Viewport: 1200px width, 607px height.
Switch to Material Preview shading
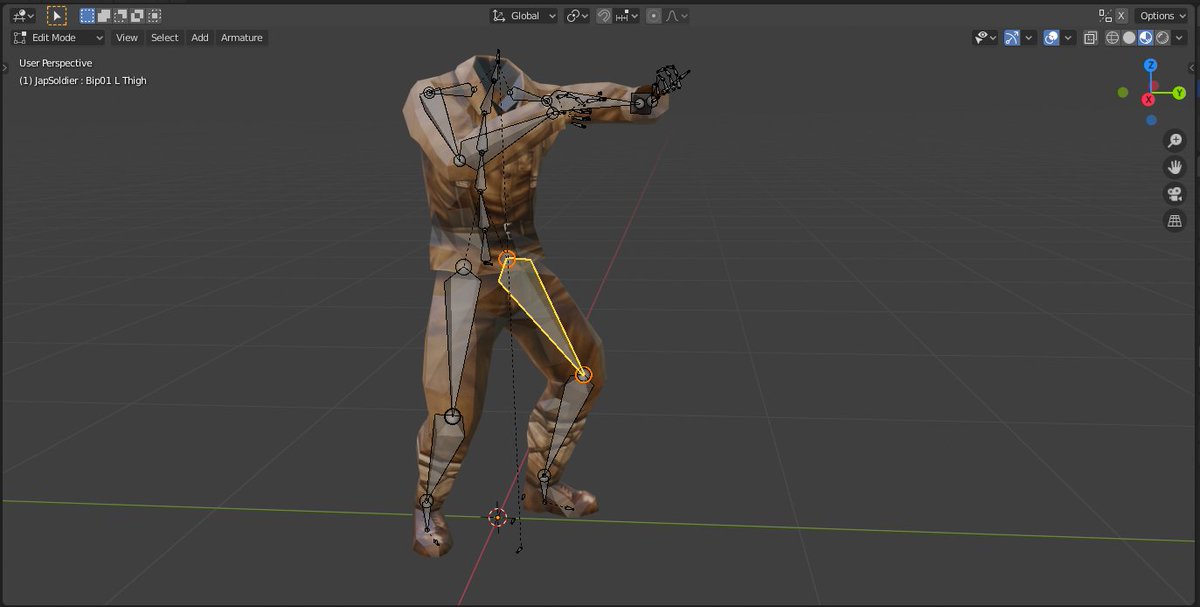pyautogui.click(x=1146, y=38)
